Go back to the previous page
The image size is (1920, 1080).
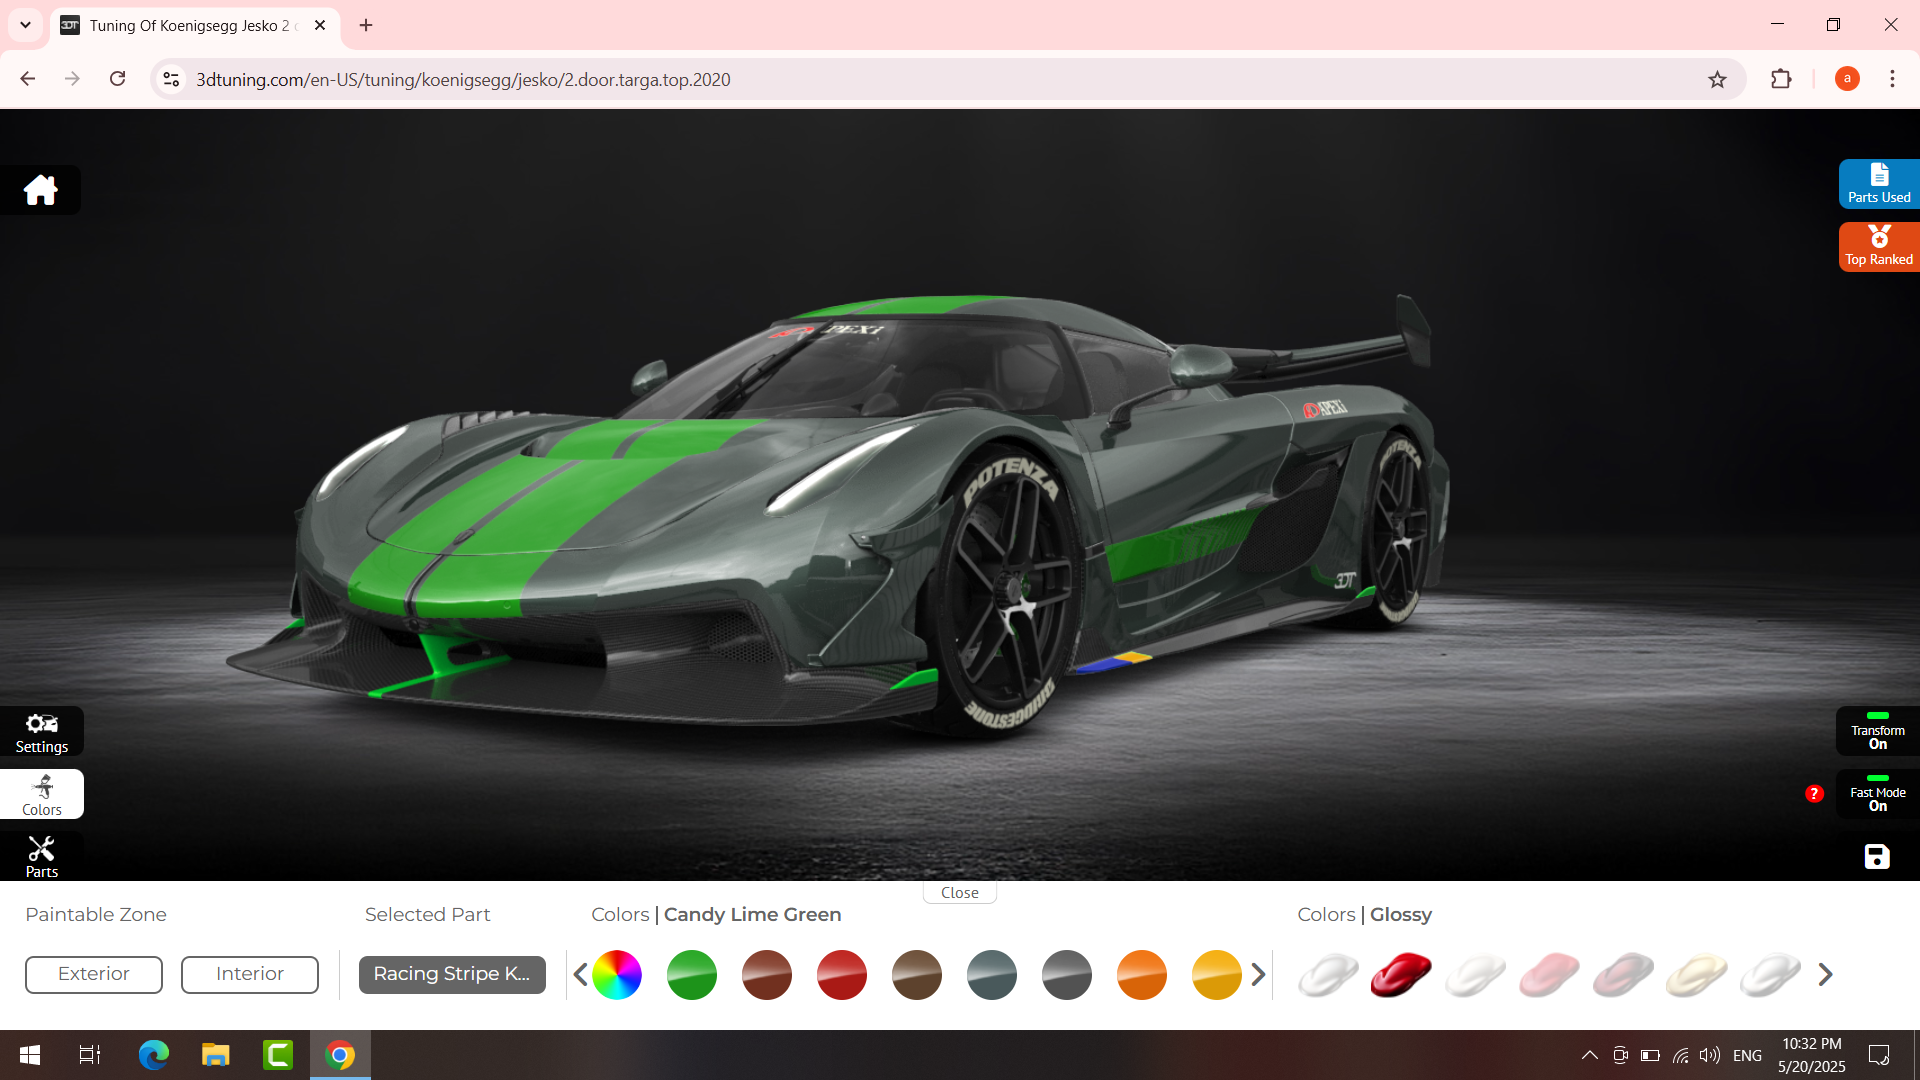pyautogui.click(x=28, y=79)
